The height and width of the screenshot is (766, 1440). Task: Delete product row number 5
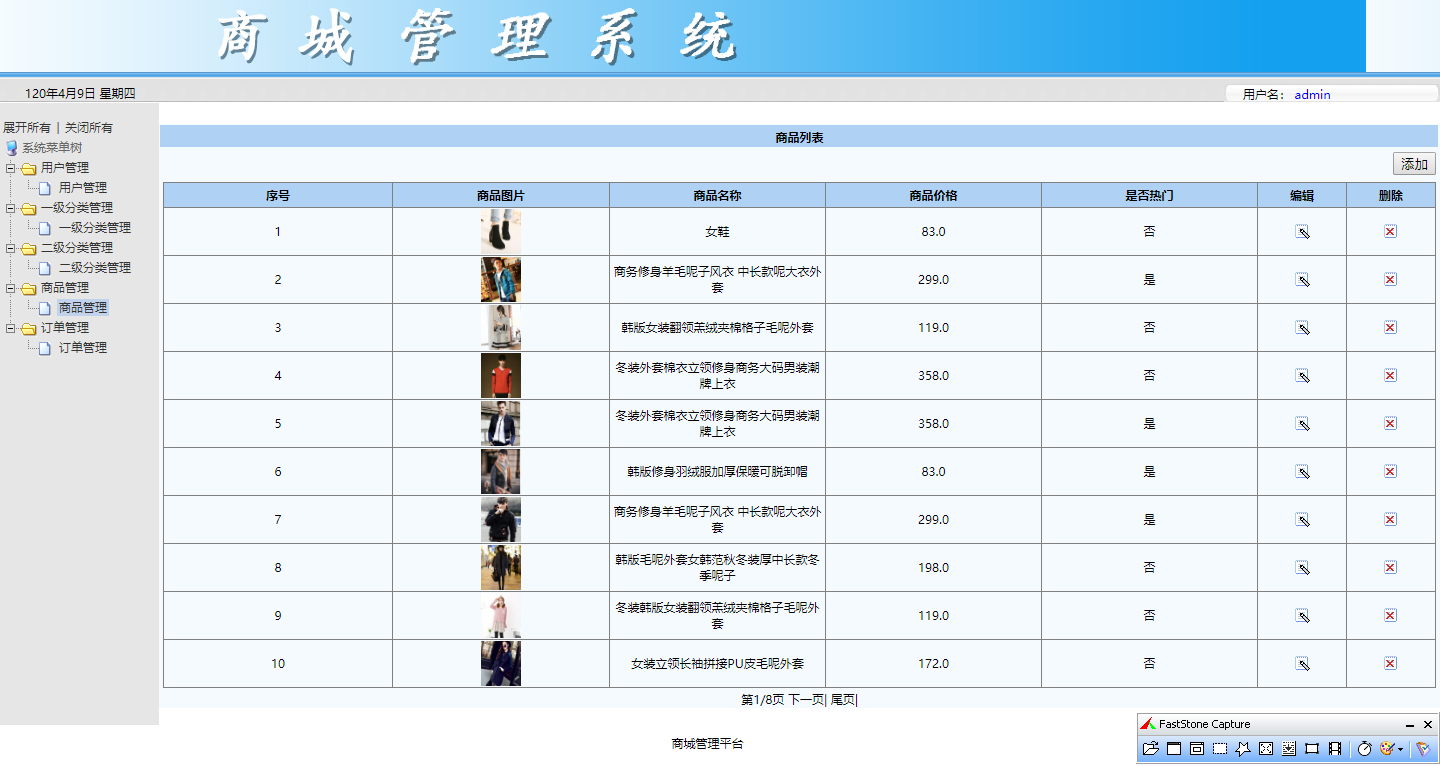click(1390, 424)
